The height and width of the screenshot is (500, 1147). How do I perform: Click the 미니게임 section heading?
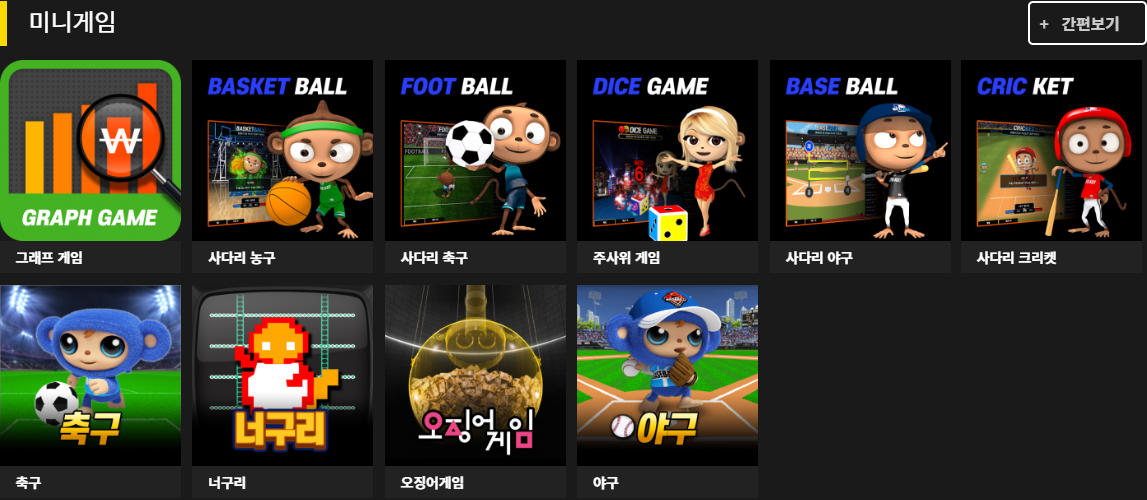72,23
